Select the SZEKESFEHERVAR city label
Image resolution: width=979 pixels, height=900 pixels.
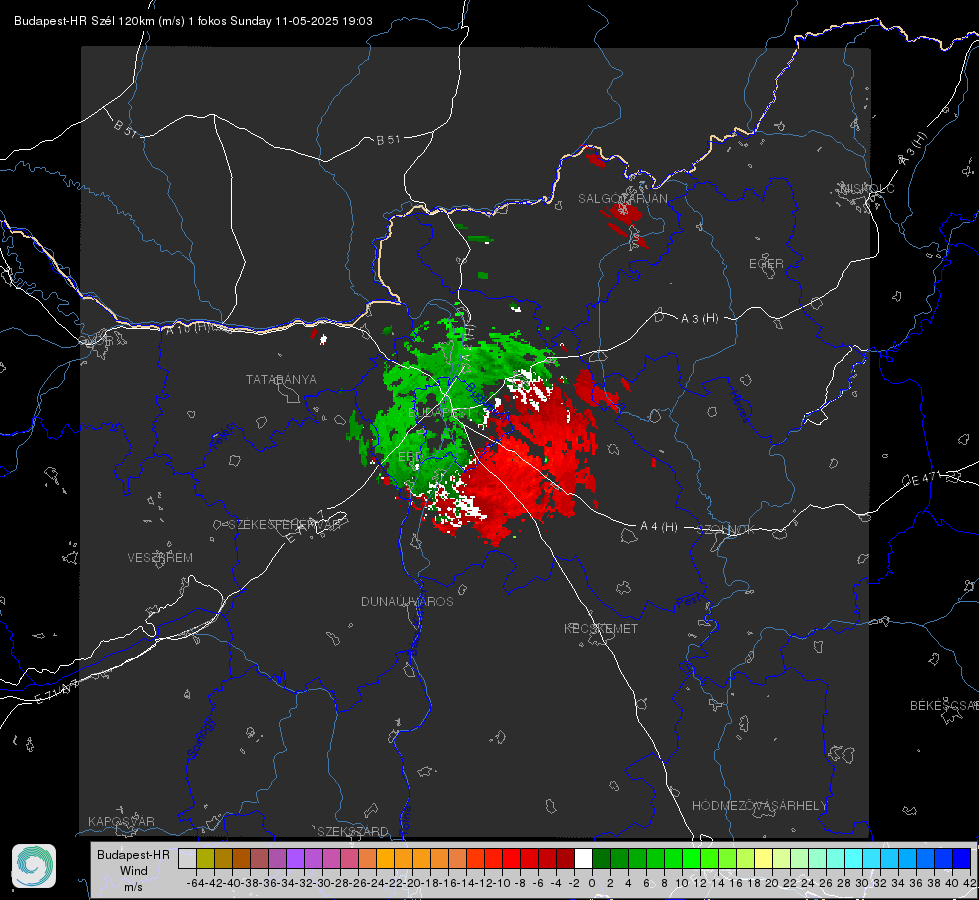pos(284,525)
